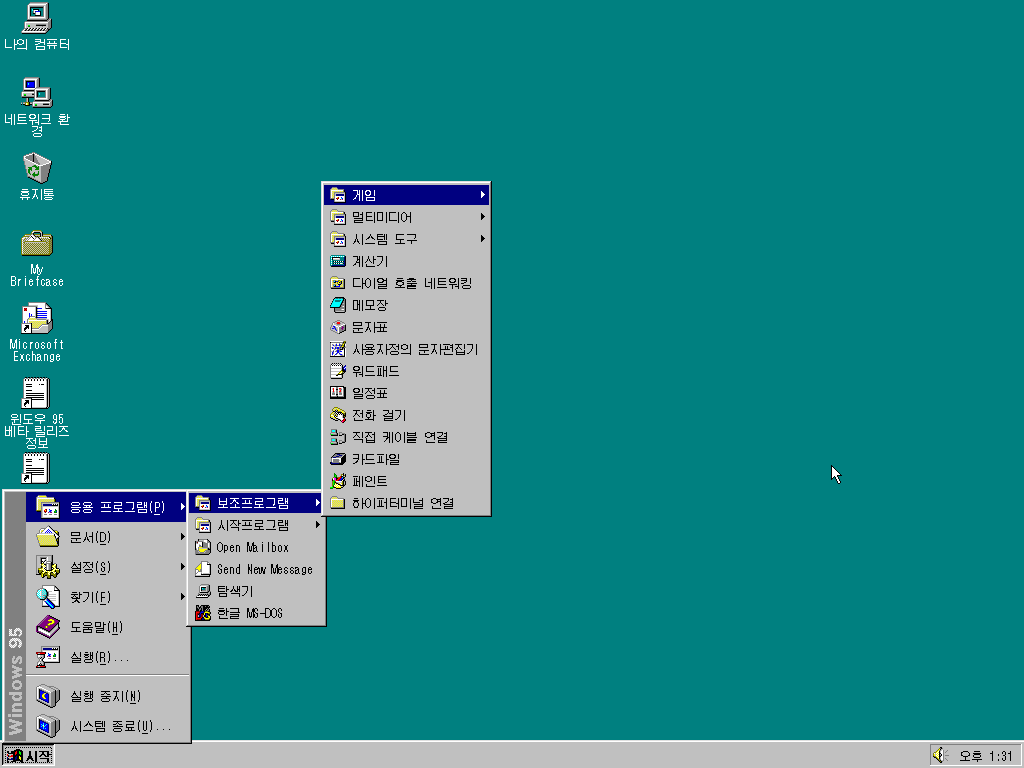Click the 시작 Start button
This screenshot has height=768, width=1024.
(28, 756)
